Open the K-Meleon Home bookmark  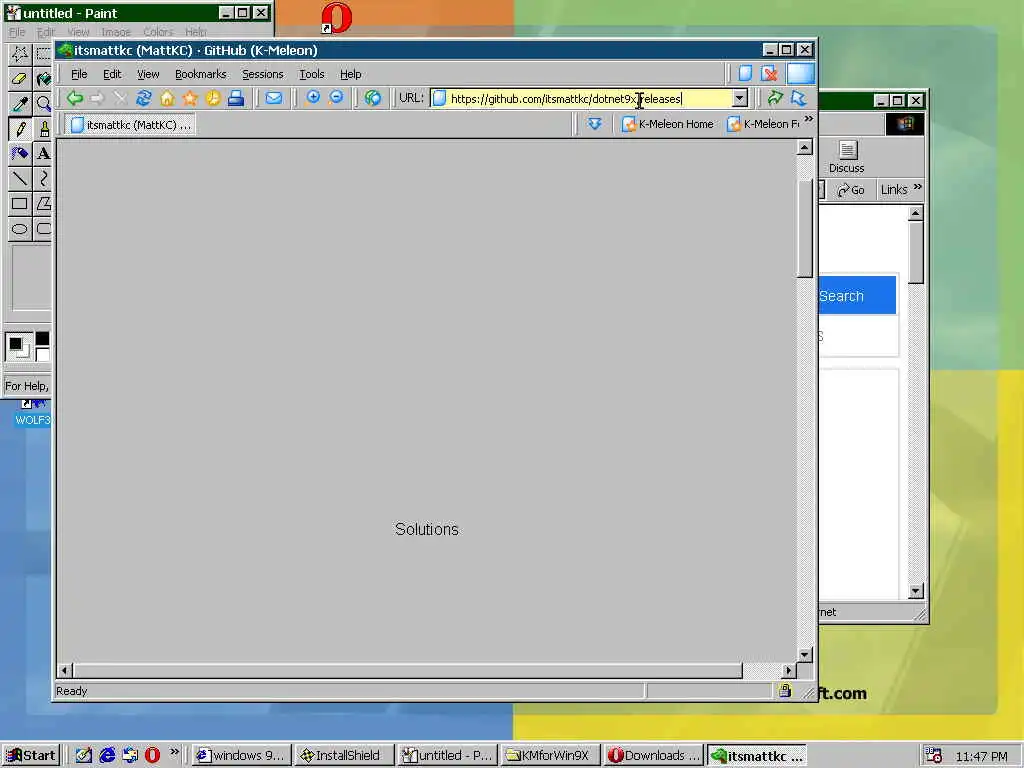coord(667,123)
